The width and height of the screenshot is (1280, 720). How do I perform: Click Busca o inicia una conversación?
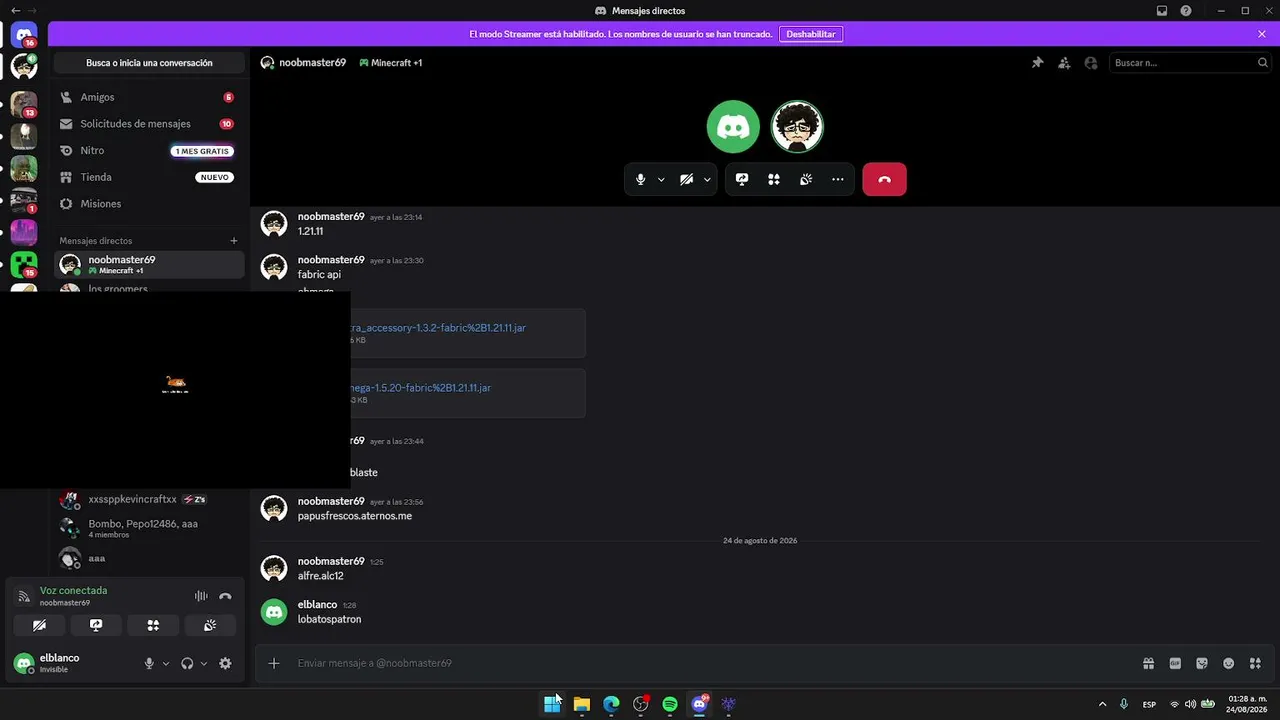(149, 63)
